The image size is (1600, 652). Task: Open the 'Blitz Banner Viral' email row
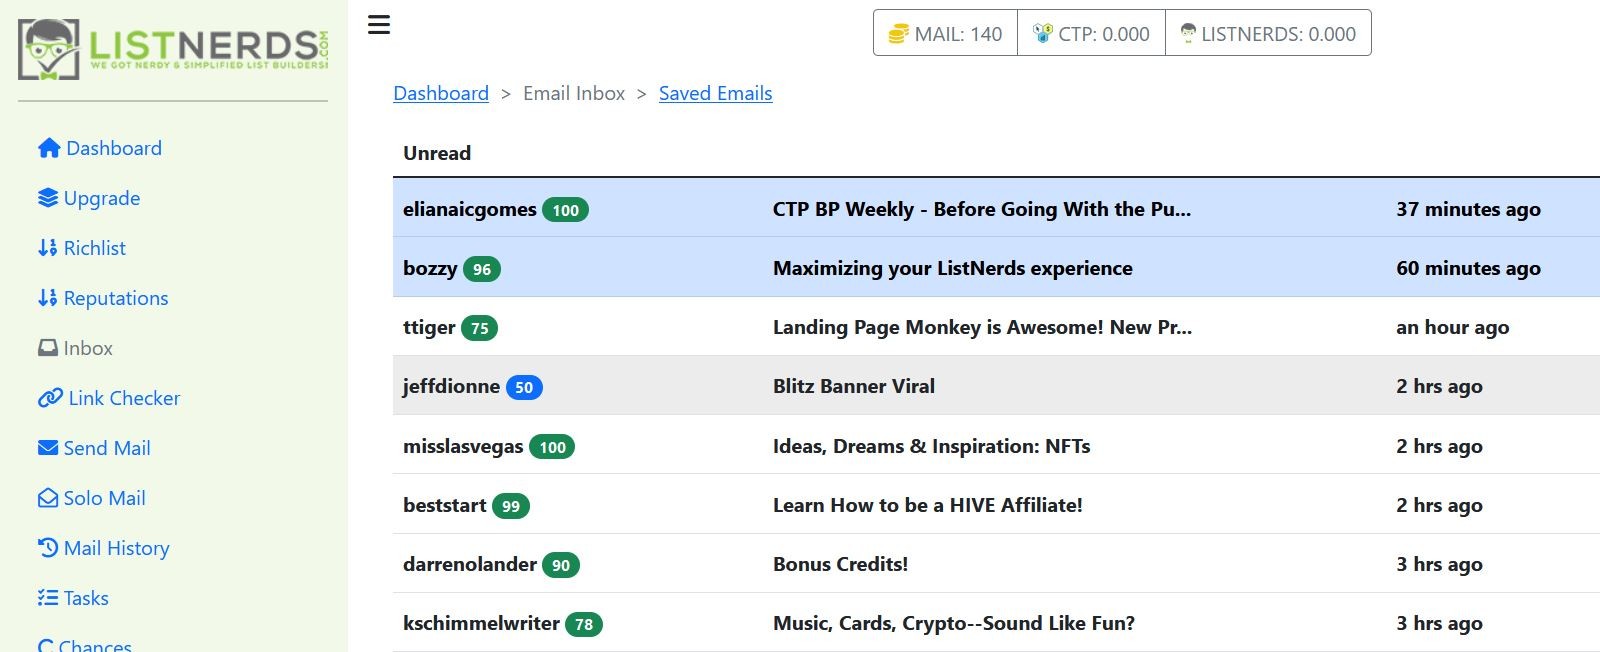[x=996, y=386]
